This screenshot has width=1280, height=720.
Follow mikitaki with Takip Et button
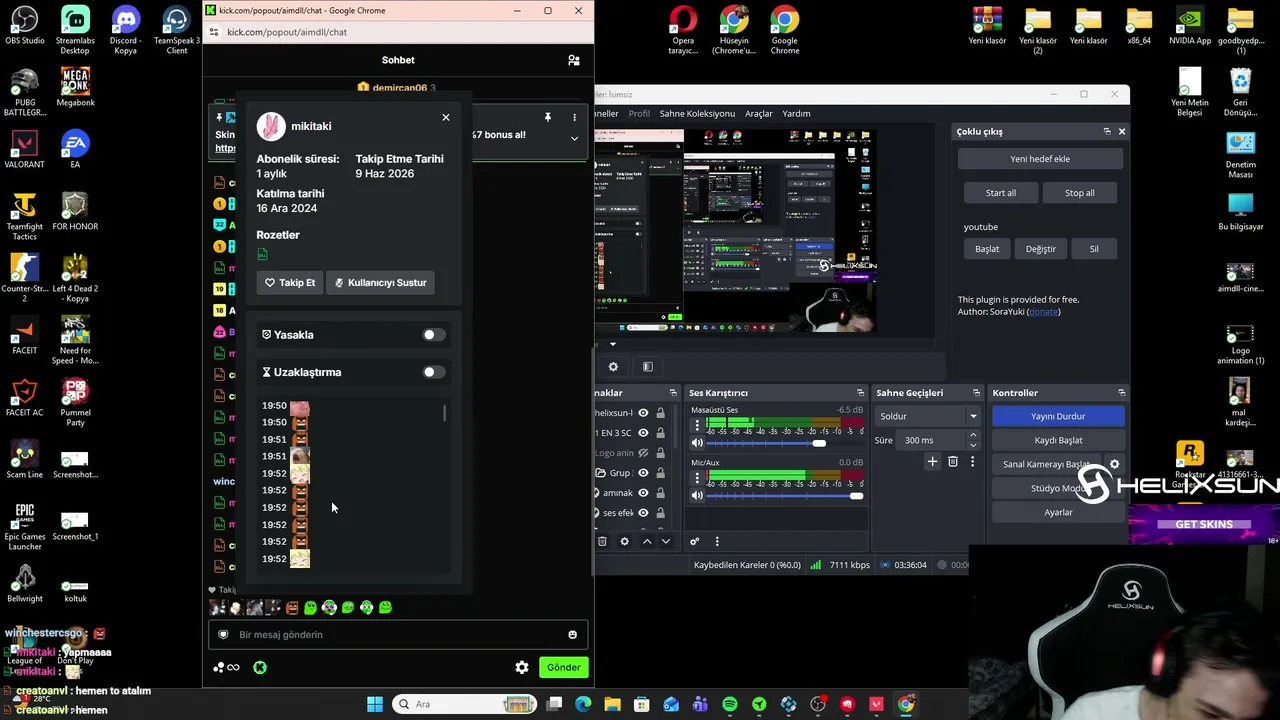290,283
